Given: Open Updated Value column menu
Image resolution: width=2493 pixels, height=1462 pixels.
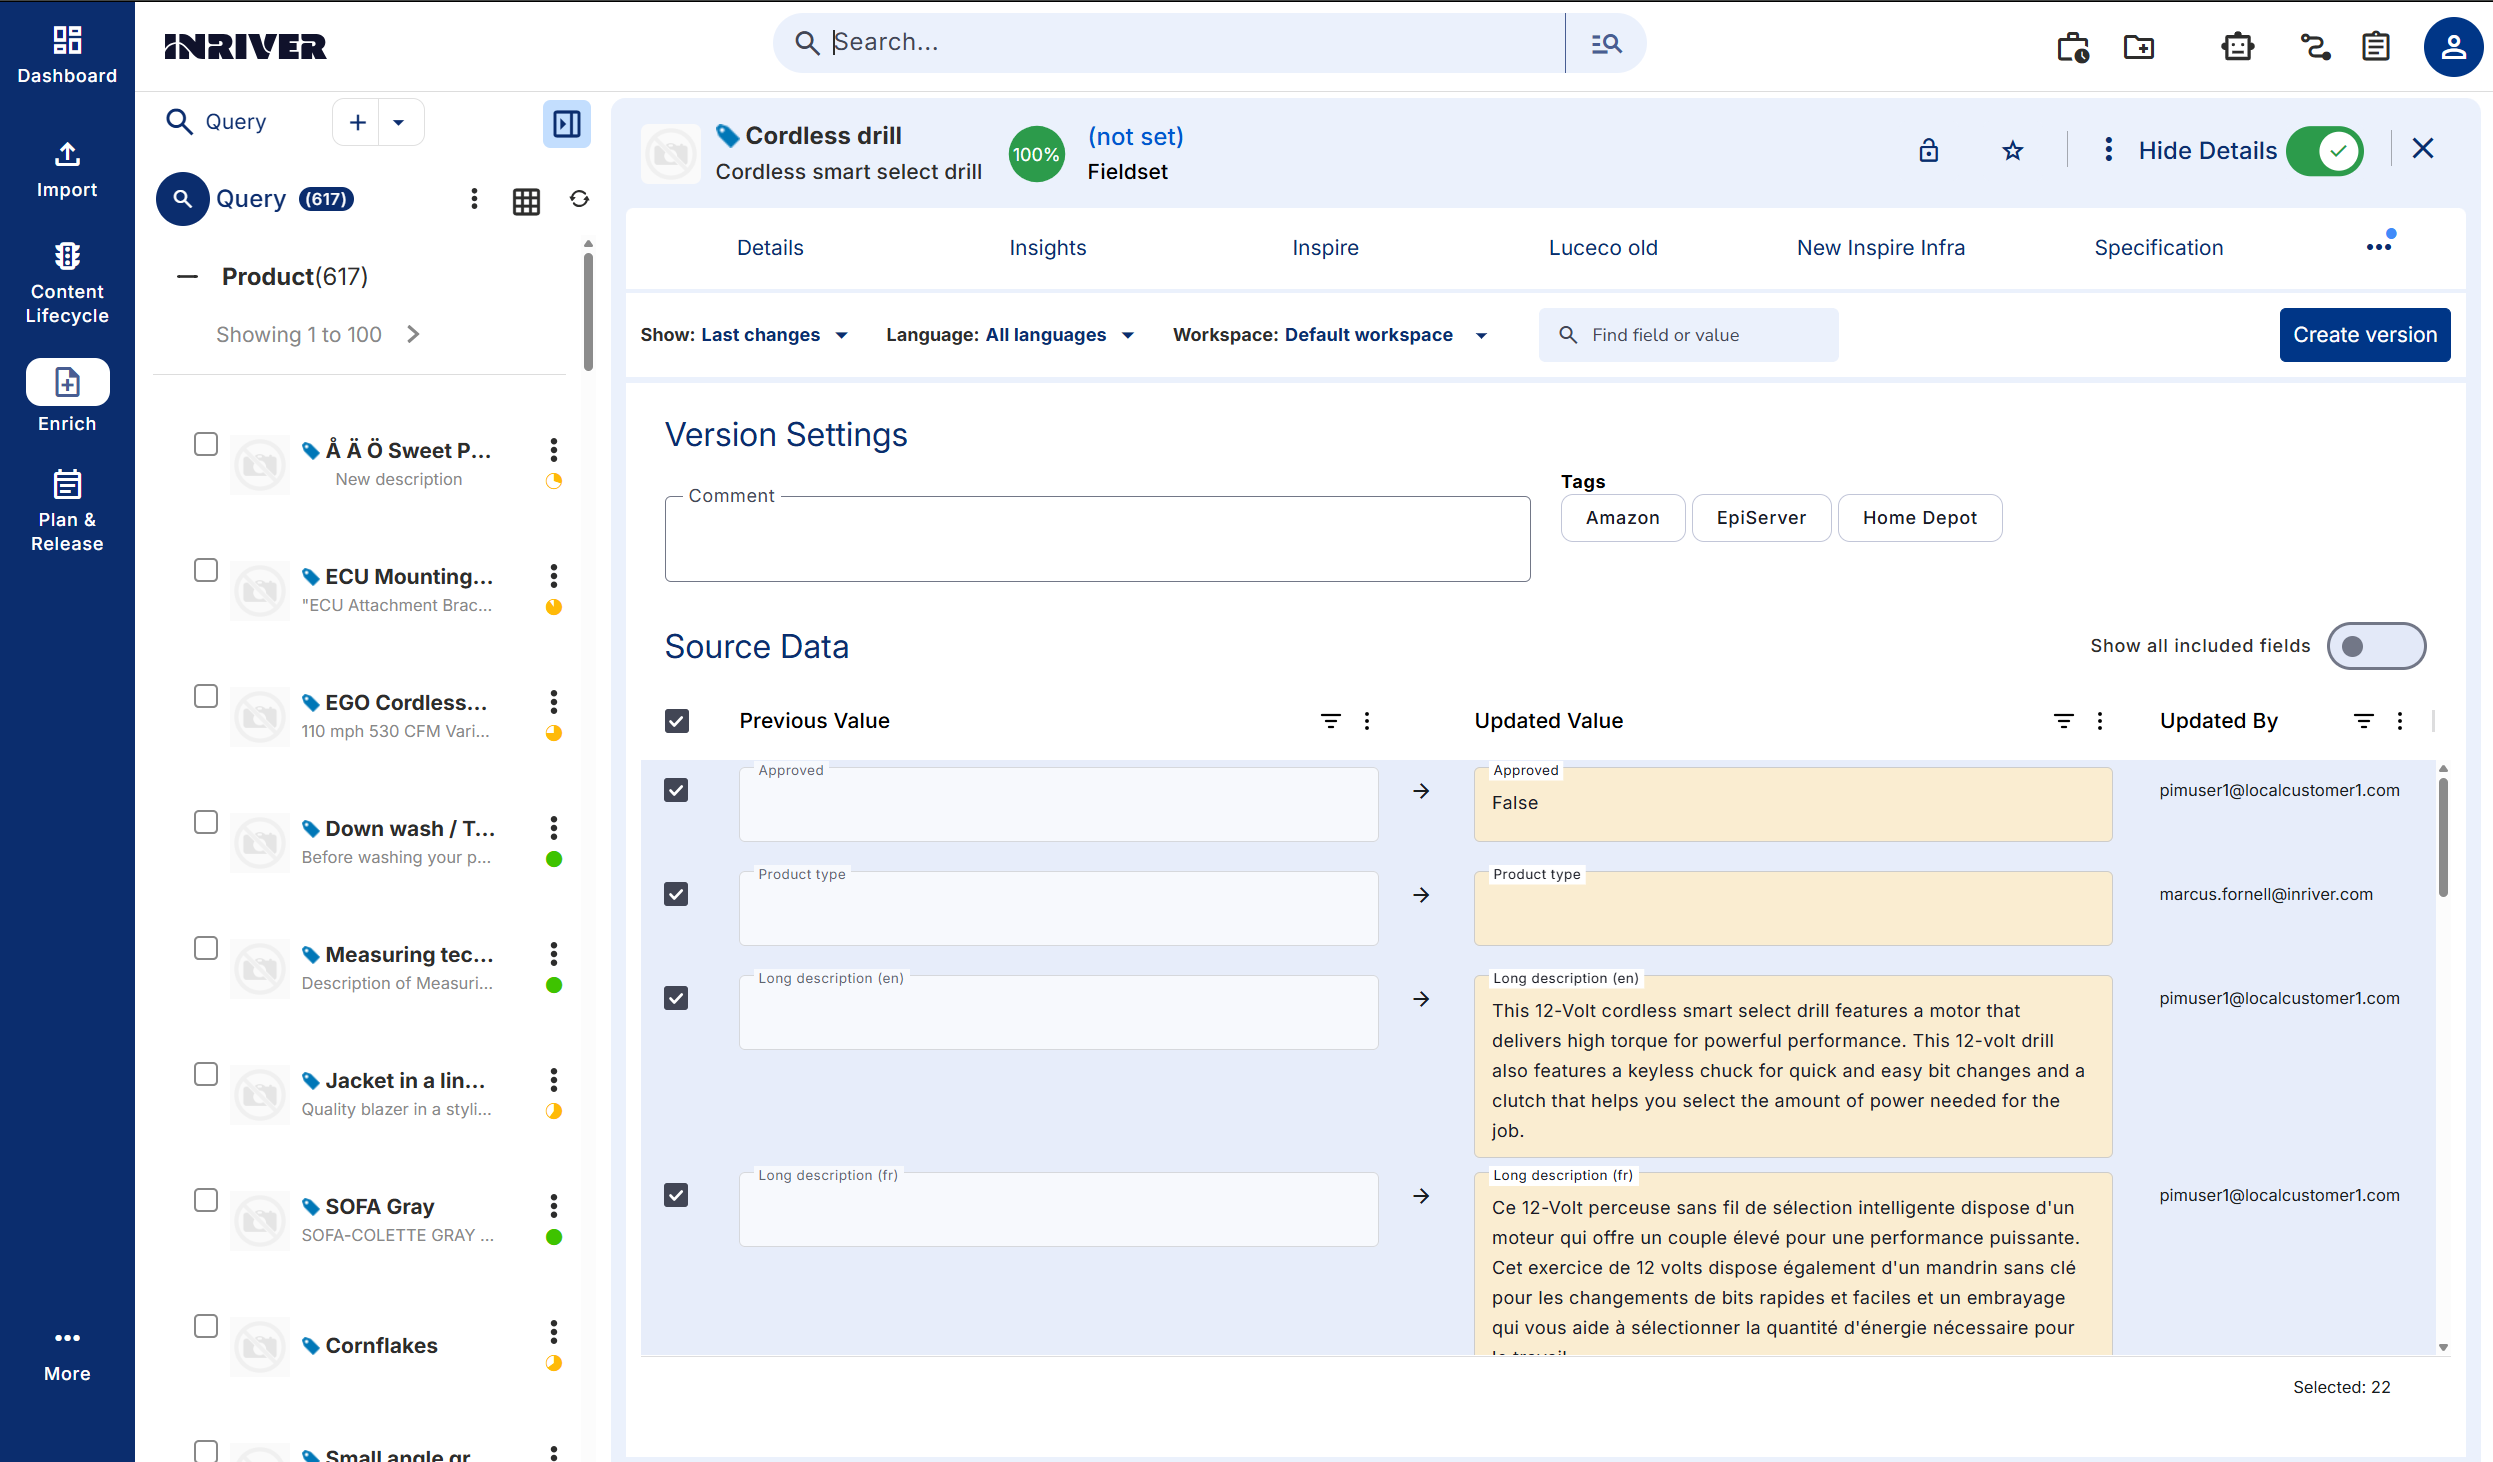Looking at the screenshot, I should [2100, 721].
